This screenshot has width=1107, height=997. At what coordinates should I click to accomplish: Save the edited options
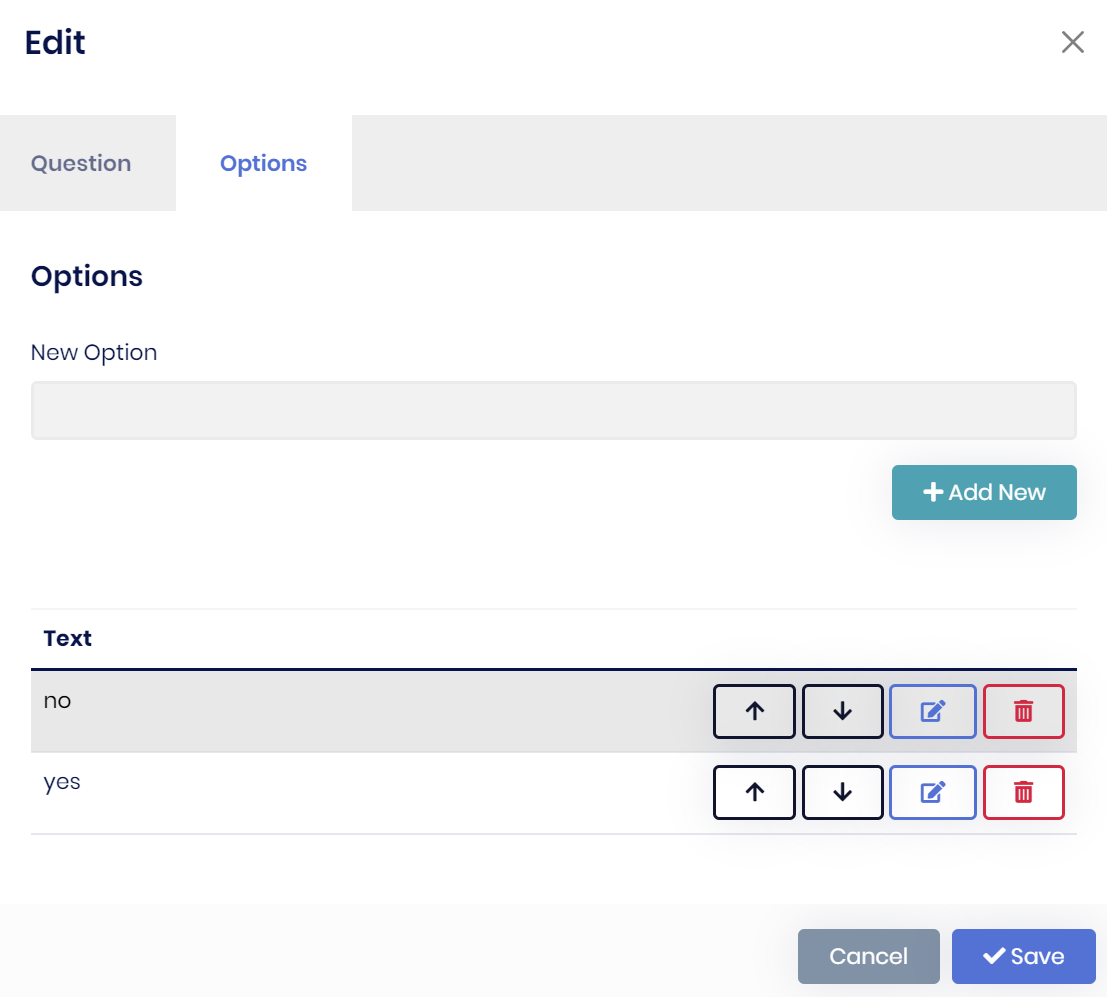click(1023, 955)
